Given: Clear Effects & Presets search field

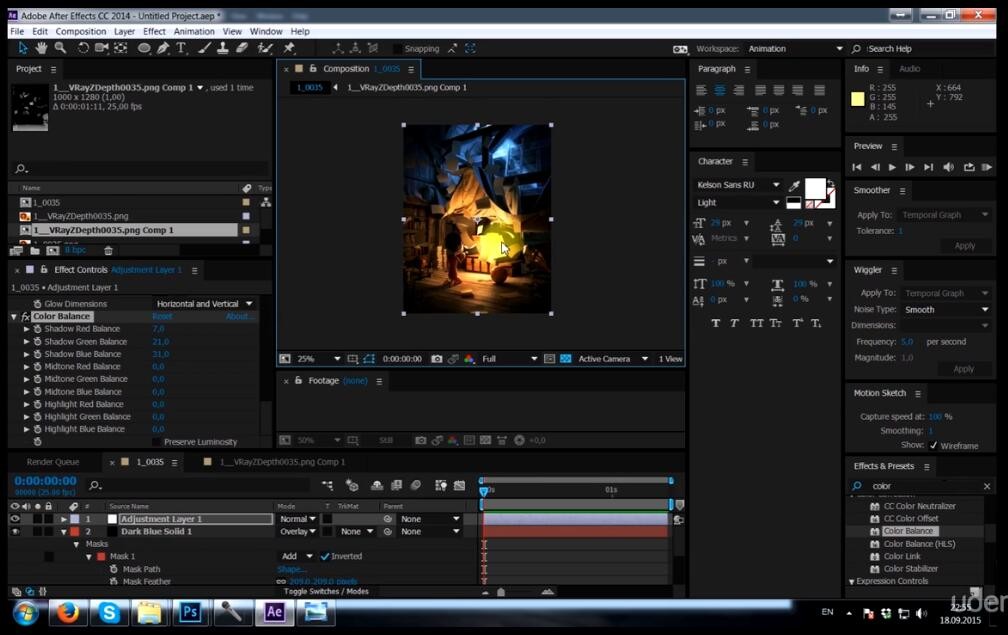Looking at the screenshot, I should [x=987, y=487].
